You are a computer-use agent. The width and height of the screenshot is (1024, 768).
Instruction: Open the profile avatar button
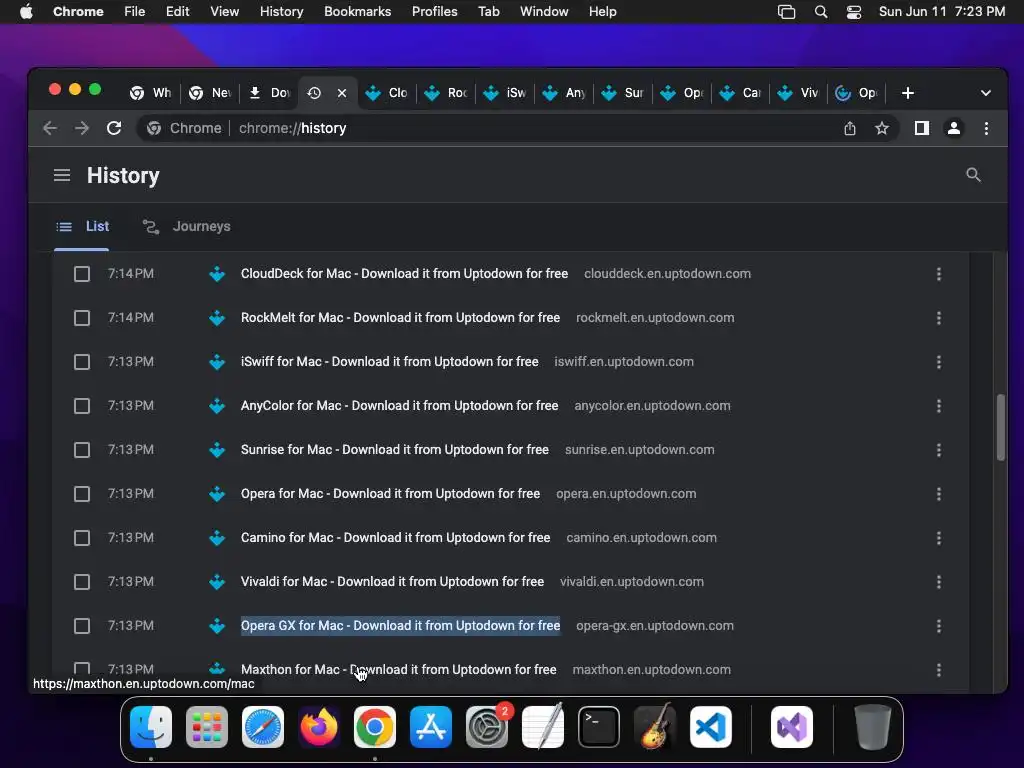[x=953, y=128]
